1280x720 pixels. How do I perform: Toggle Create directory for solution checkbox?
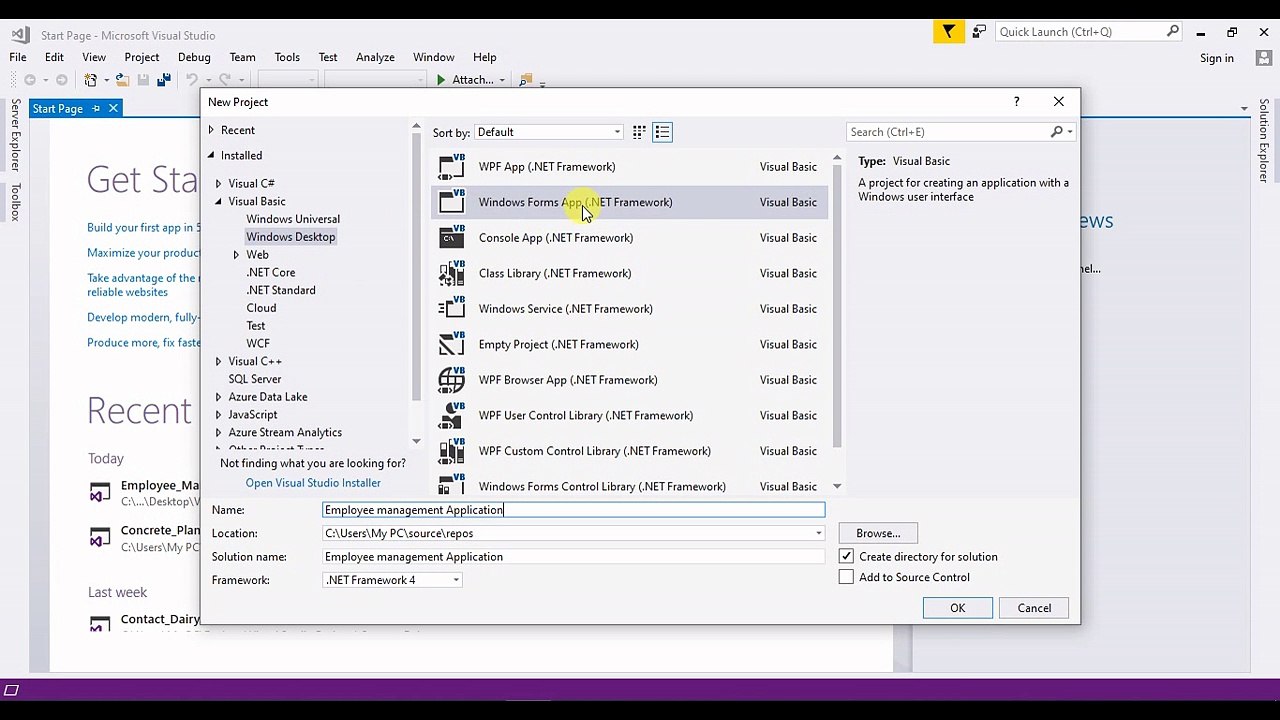point(846,556)
